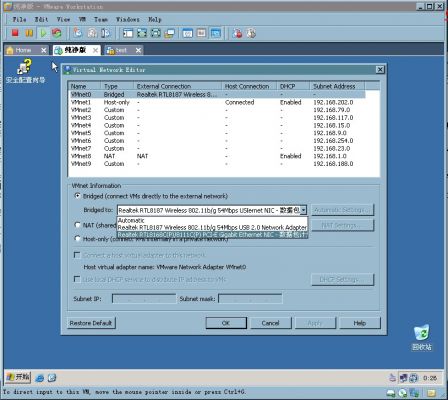Toggle Connect a host virtual adapter checkbox
This screenshot has height=400, width=448.
click(x=77, y=255)
